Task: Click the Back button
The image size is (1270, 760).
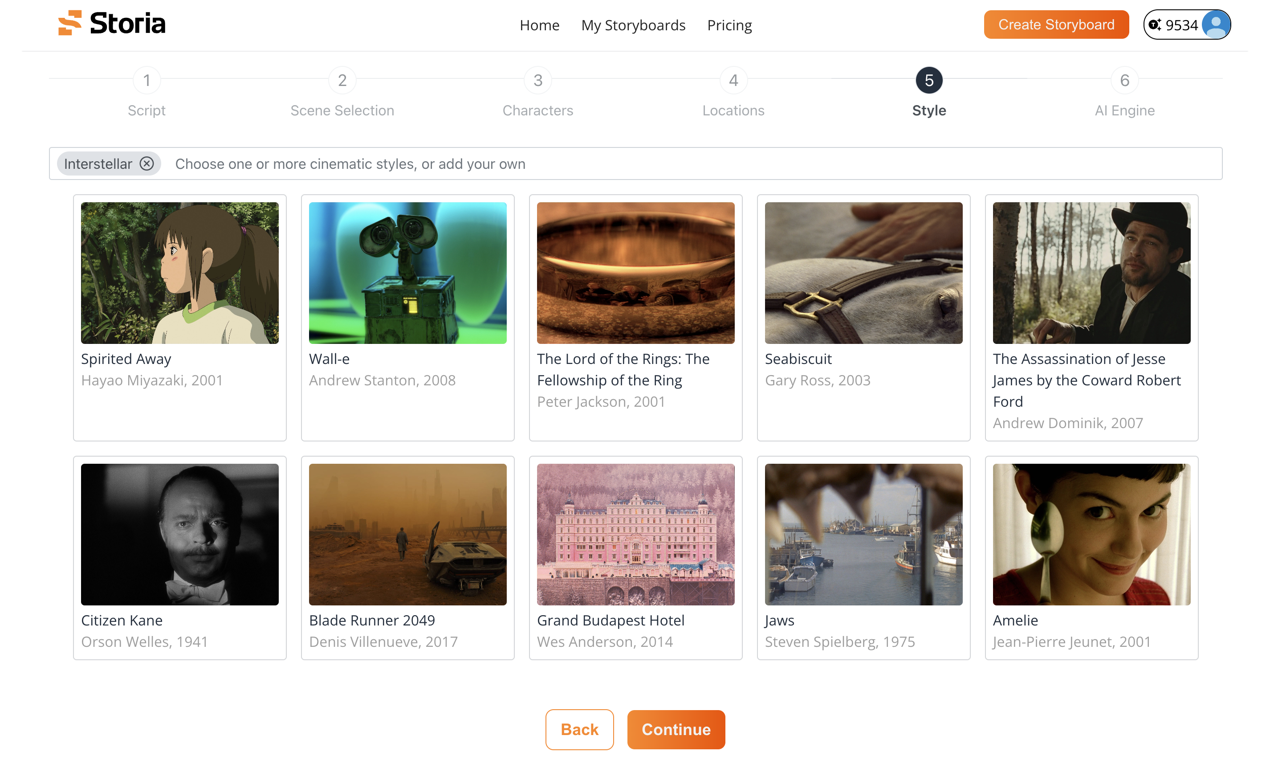Action: point(579,730)
